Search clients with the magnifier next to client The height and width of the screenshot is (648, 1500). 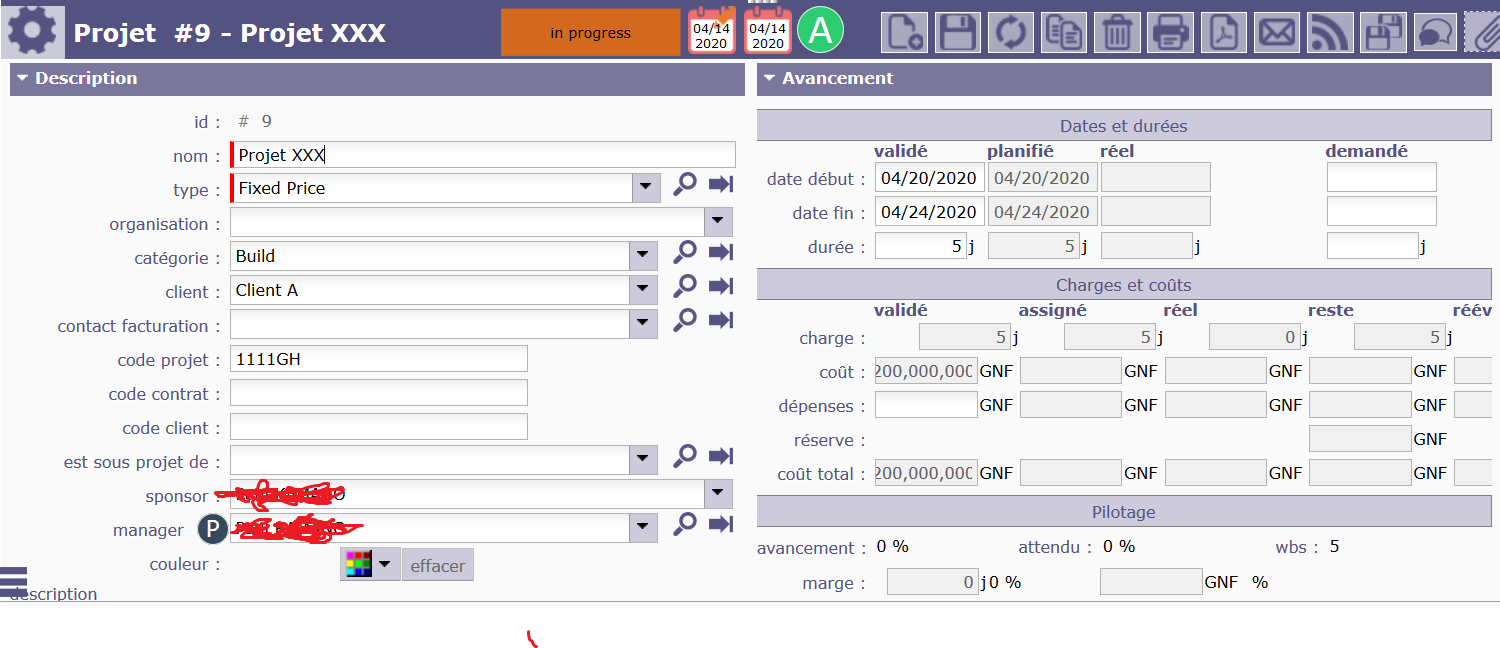tap(684, 287)
